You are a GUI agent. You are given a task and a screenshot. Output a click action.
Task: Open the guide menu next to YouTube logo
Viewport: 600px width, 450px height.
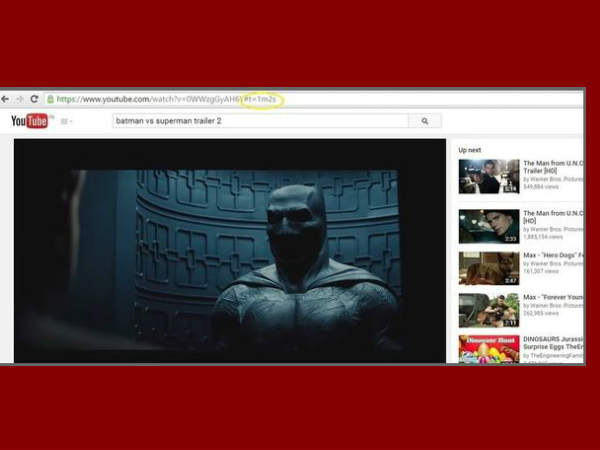point(67,121)
